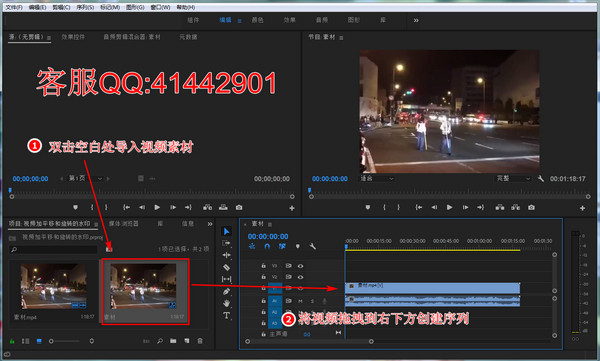Click Export Frame camera in Program monitor

531,207
